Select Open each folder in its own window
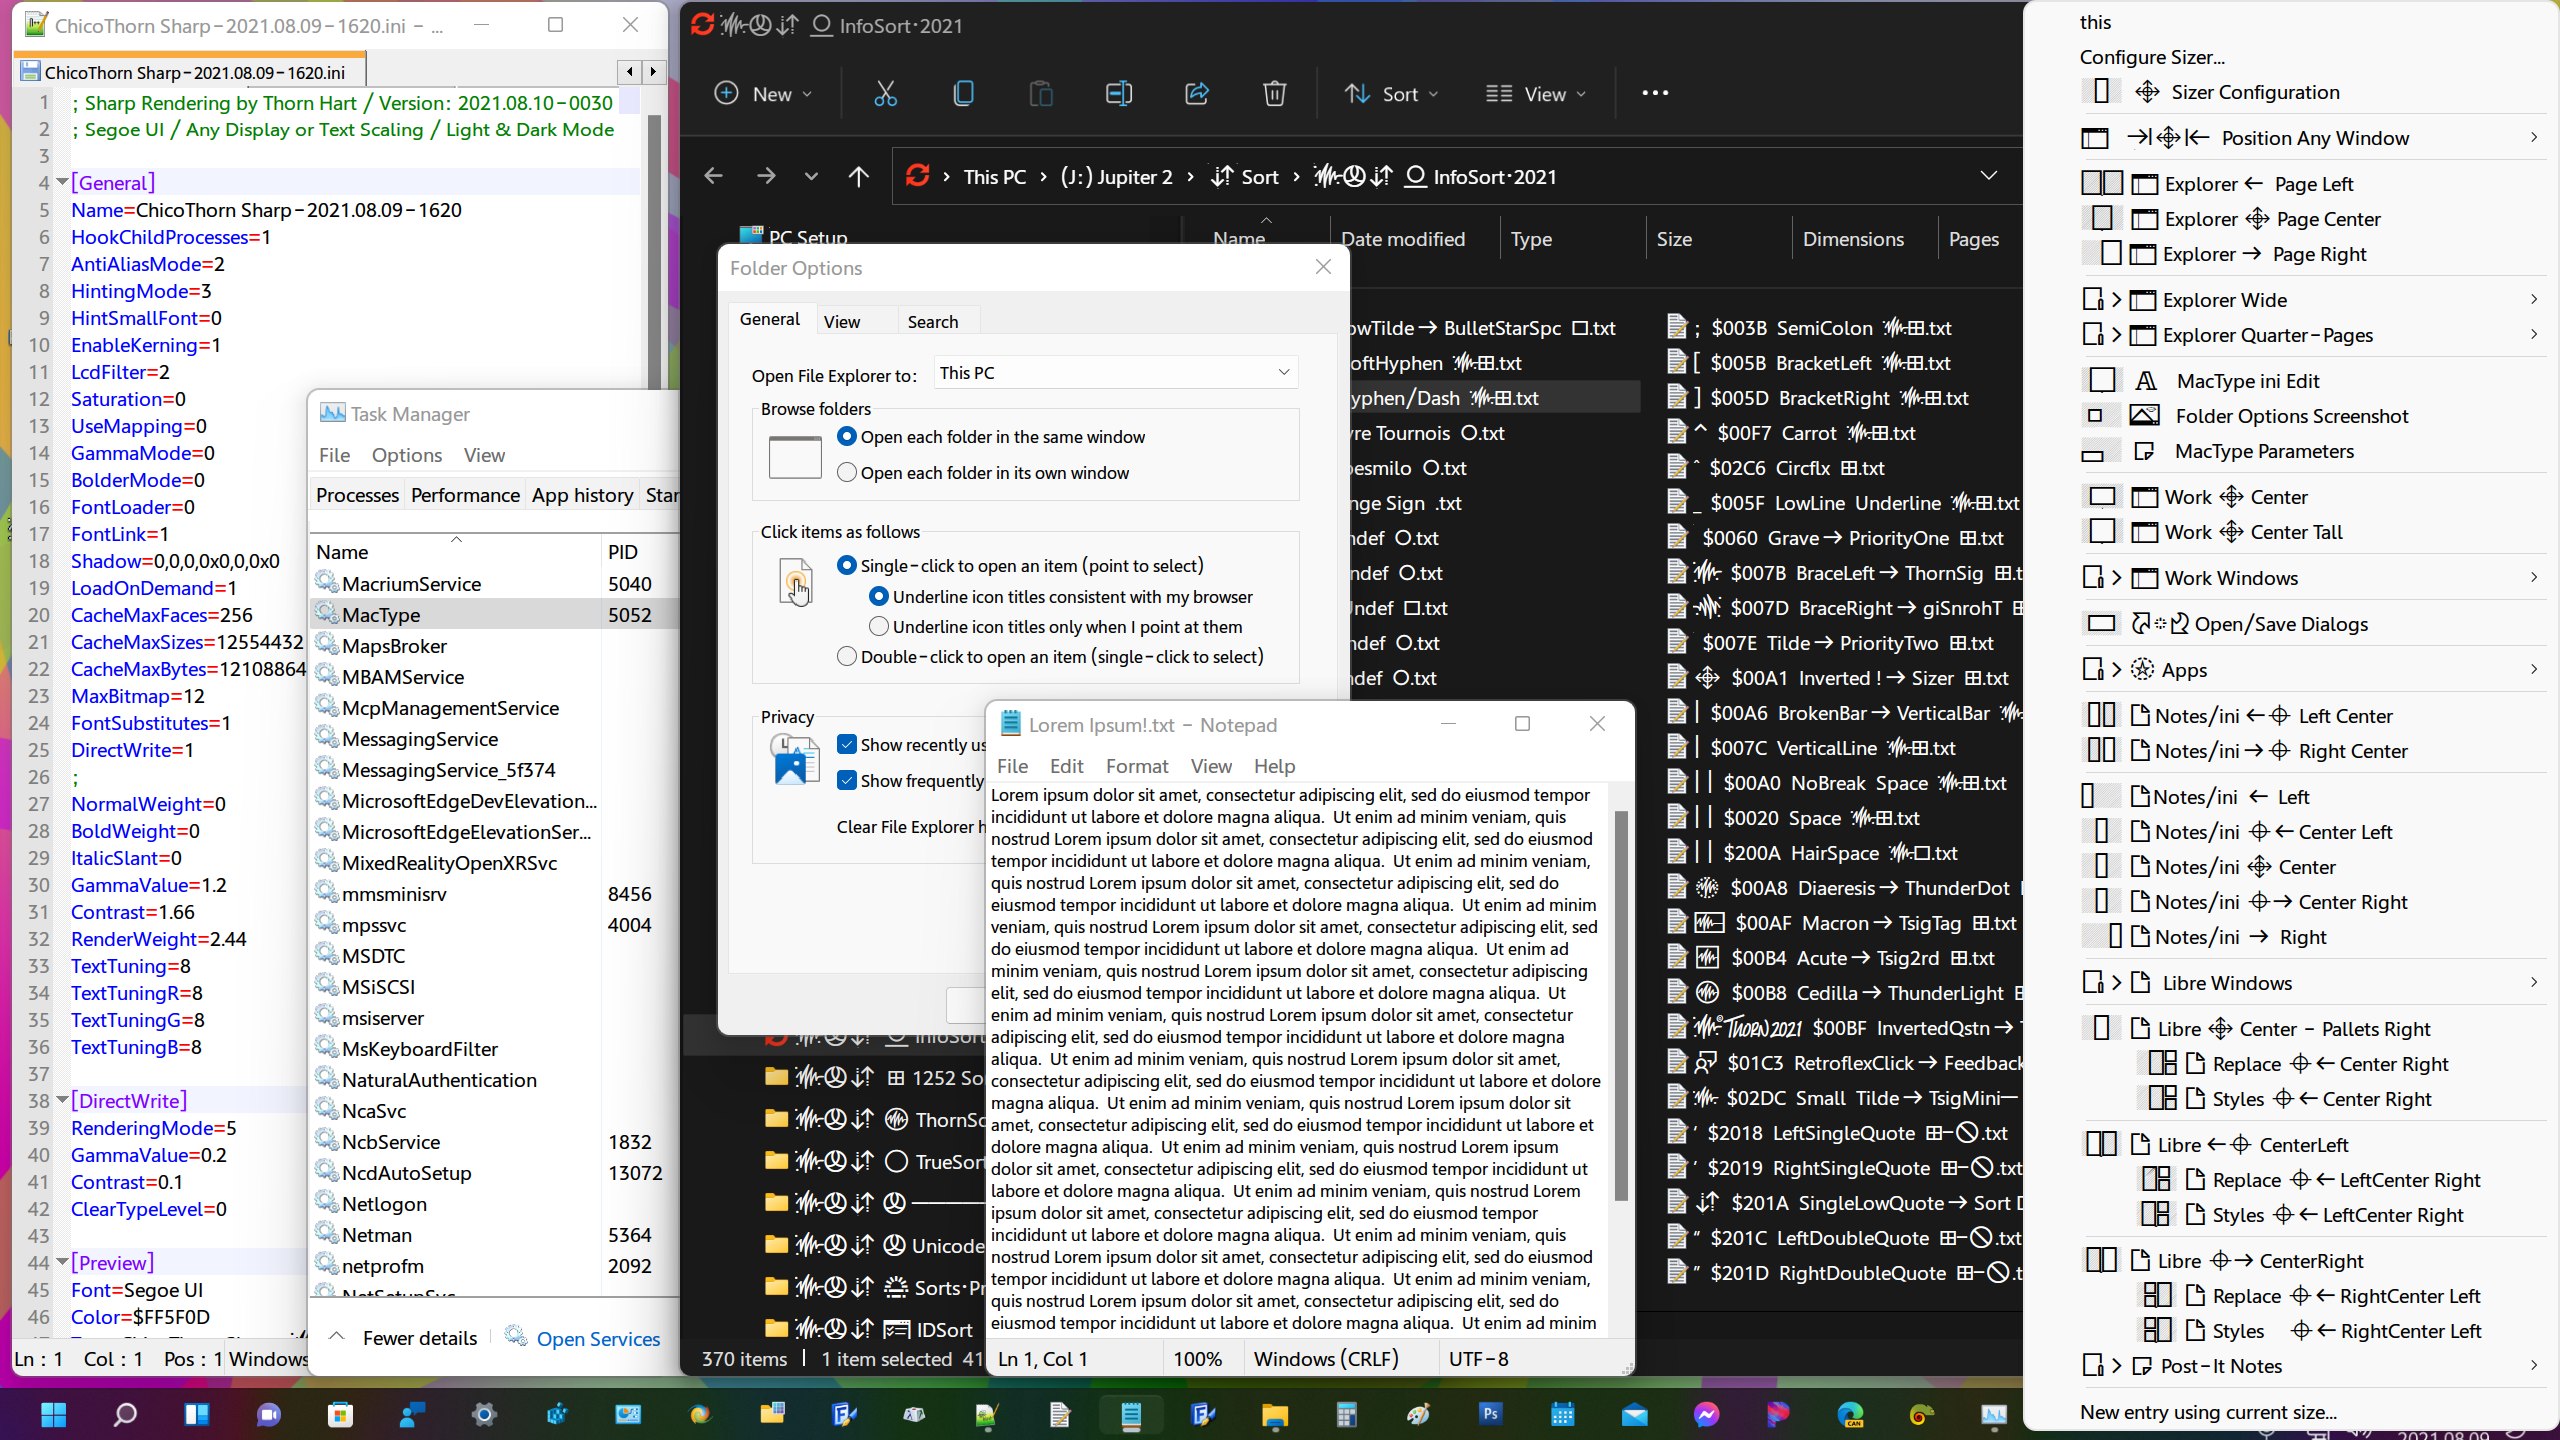 (847, 472)
